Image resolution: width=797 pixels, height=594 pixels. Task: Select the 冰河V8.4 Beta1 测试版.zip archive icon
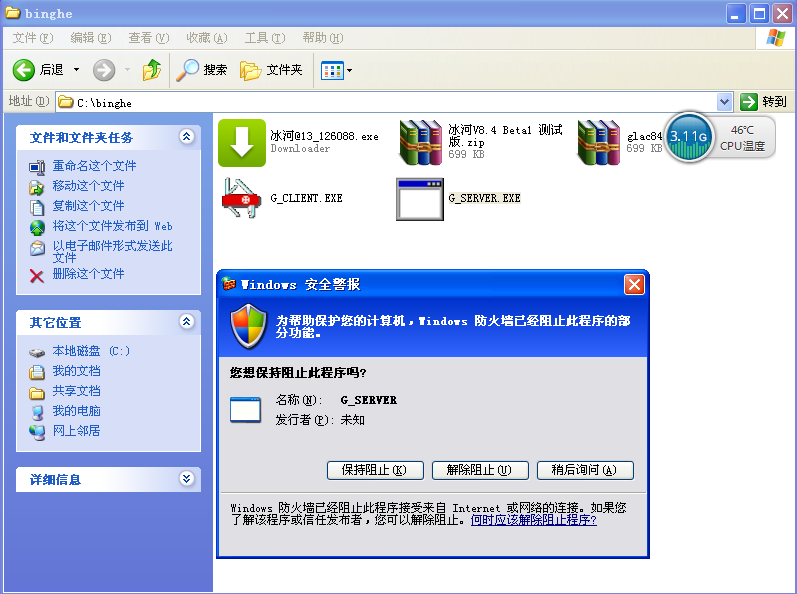(x=420, y=143)
